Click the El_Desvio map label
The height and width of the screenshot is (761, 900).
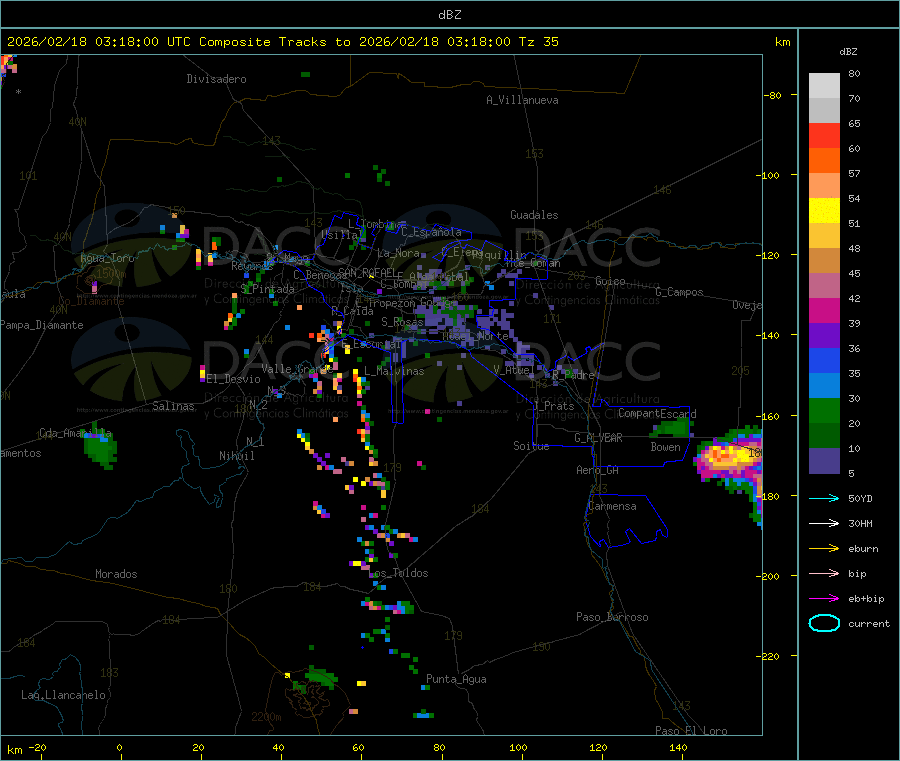(233, 379)
